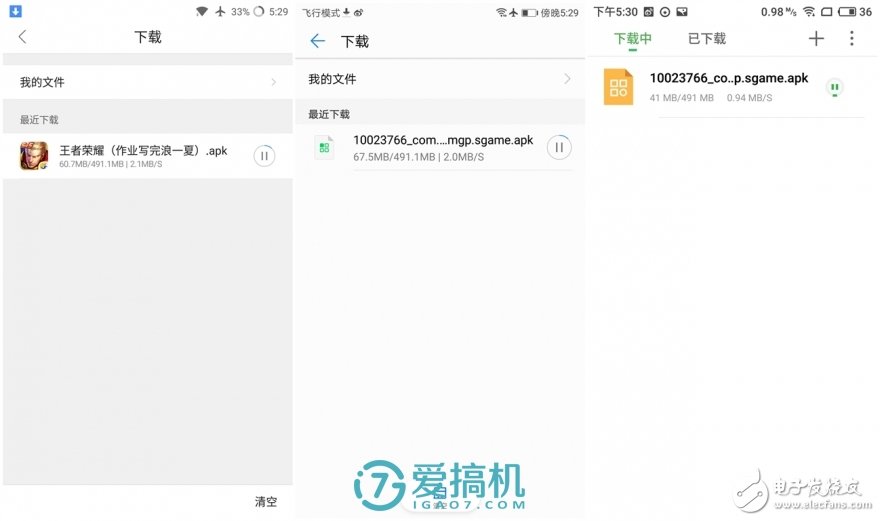Switch to the 下载中 tab
The image size is (880, 521).
(632, 39)
